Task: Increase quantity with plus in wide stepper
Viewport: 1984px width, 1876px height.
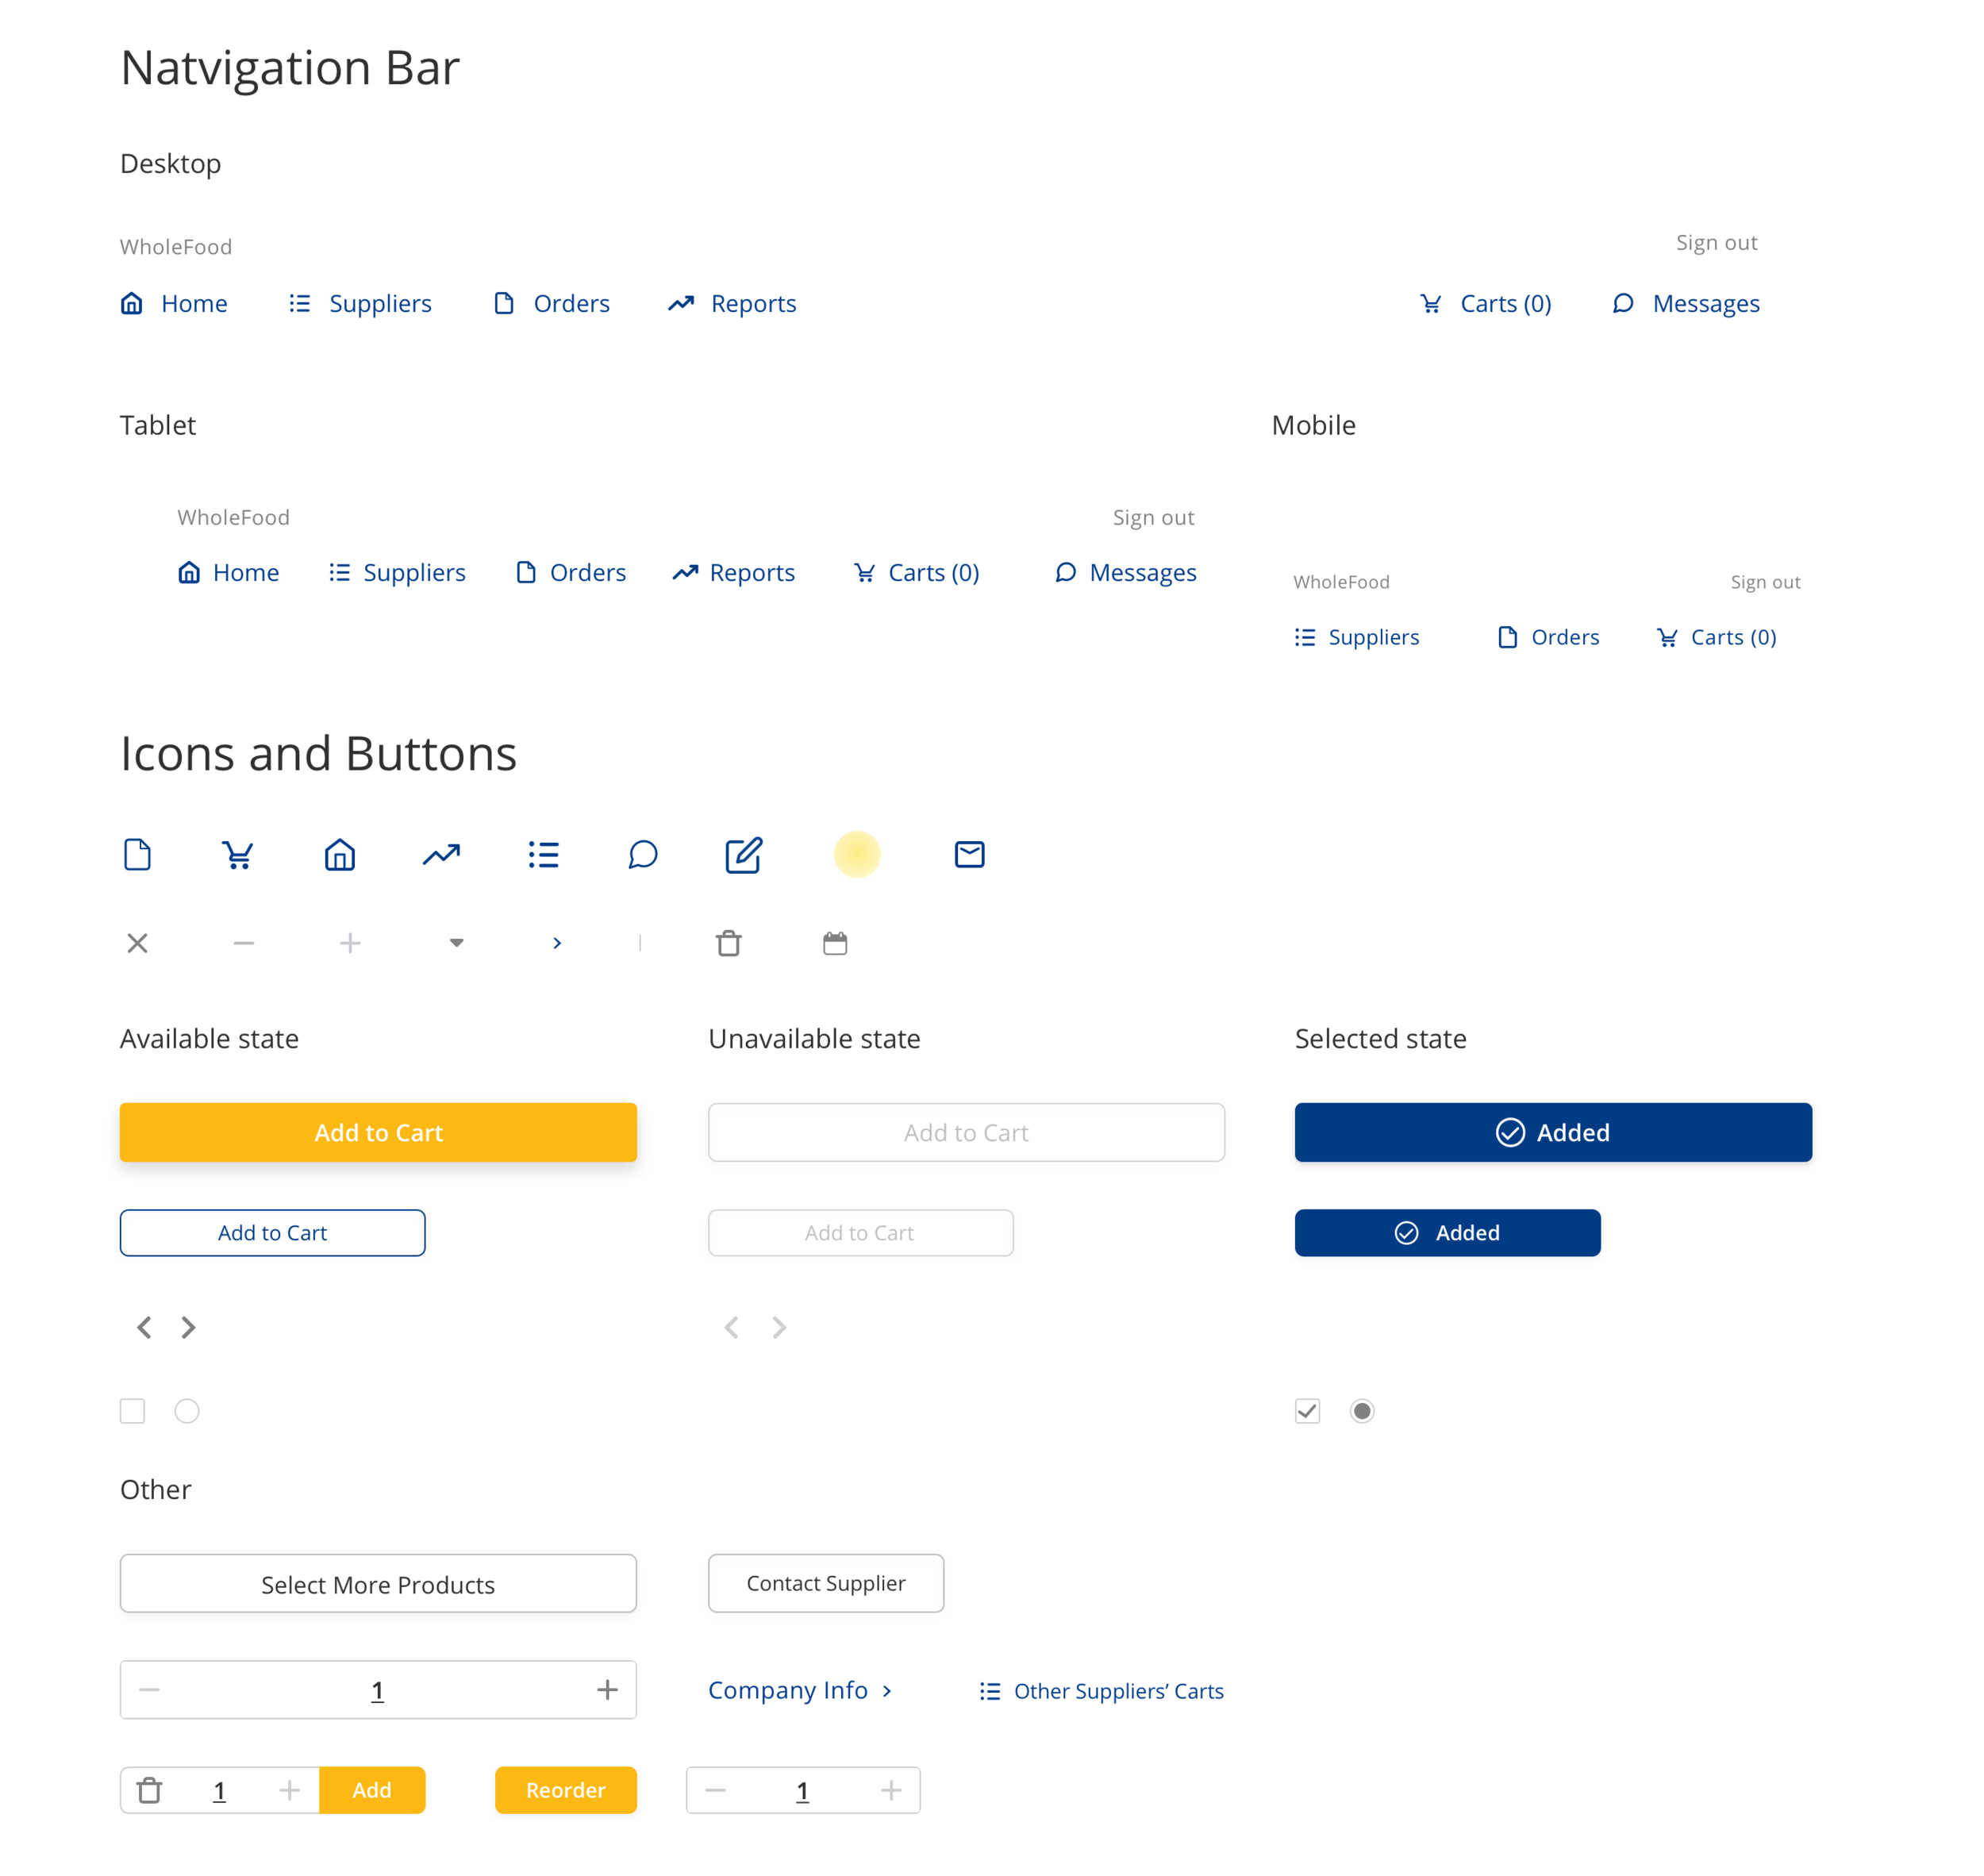Action: pos(607,1690)
